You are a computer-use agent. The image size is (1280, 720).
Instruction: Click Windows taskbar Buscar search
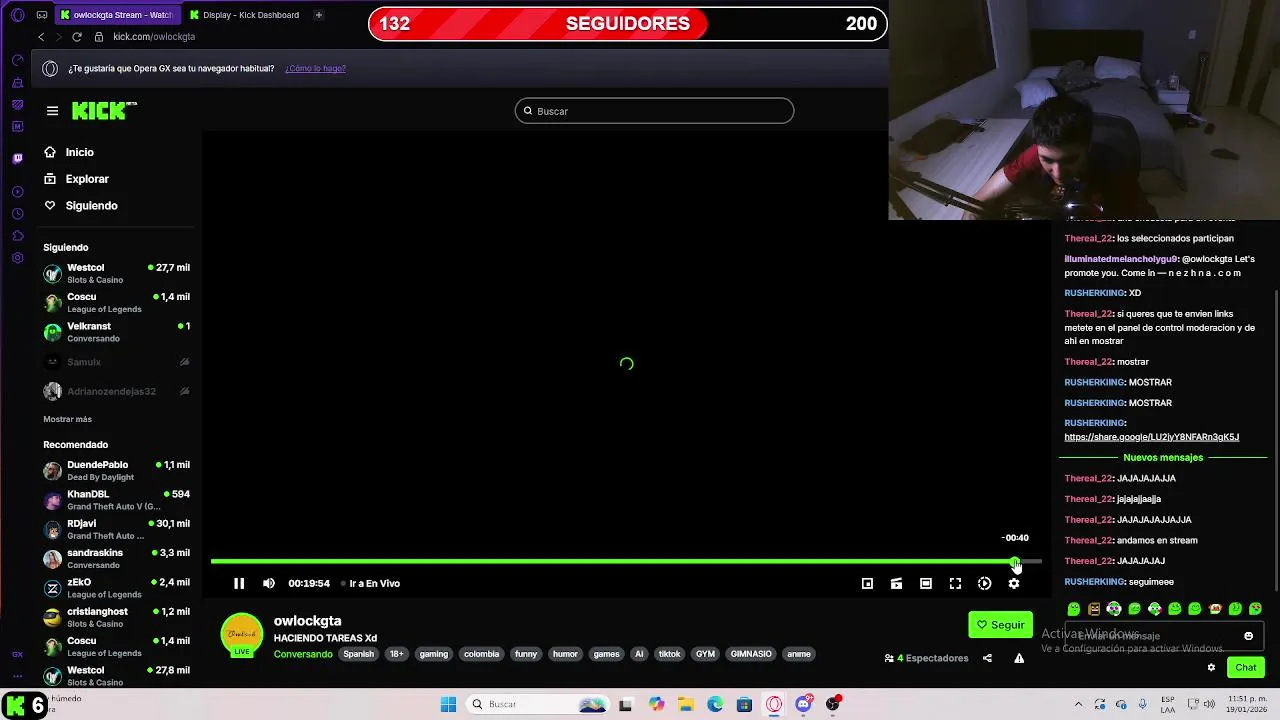pos(540,704)
